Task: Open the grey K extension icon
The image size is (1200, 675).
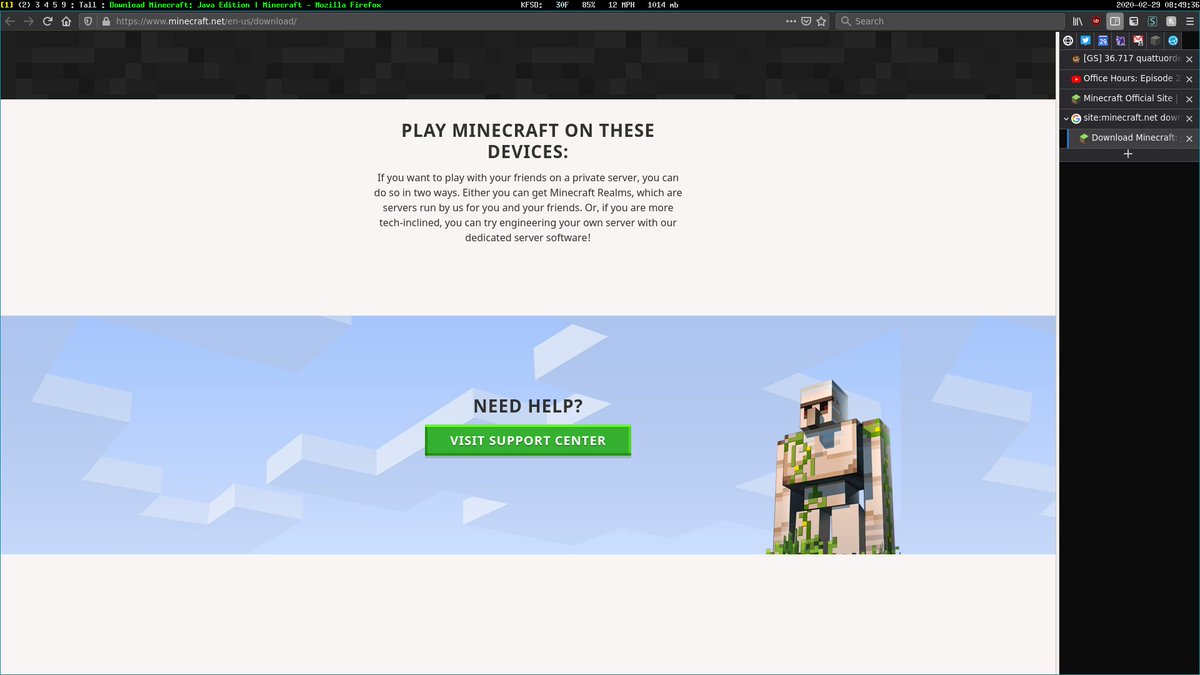Action: [x=1170, y=21]
